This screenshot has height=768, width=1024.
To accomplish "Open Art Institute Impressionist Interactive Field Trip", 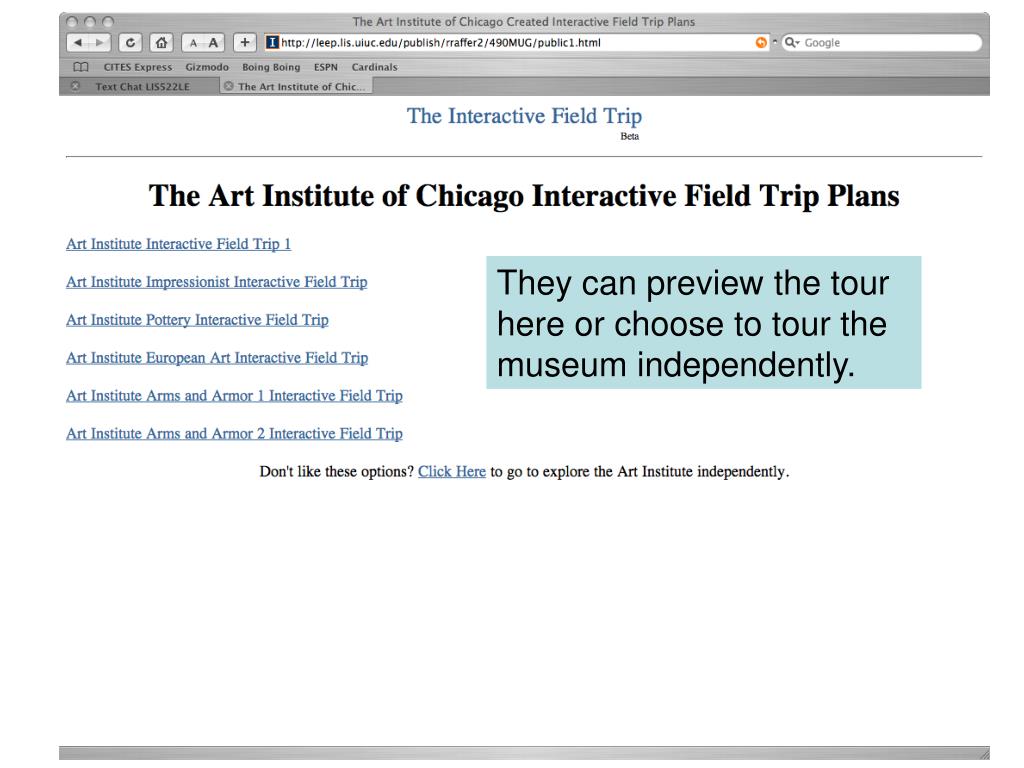I will [x=216, y=282].
